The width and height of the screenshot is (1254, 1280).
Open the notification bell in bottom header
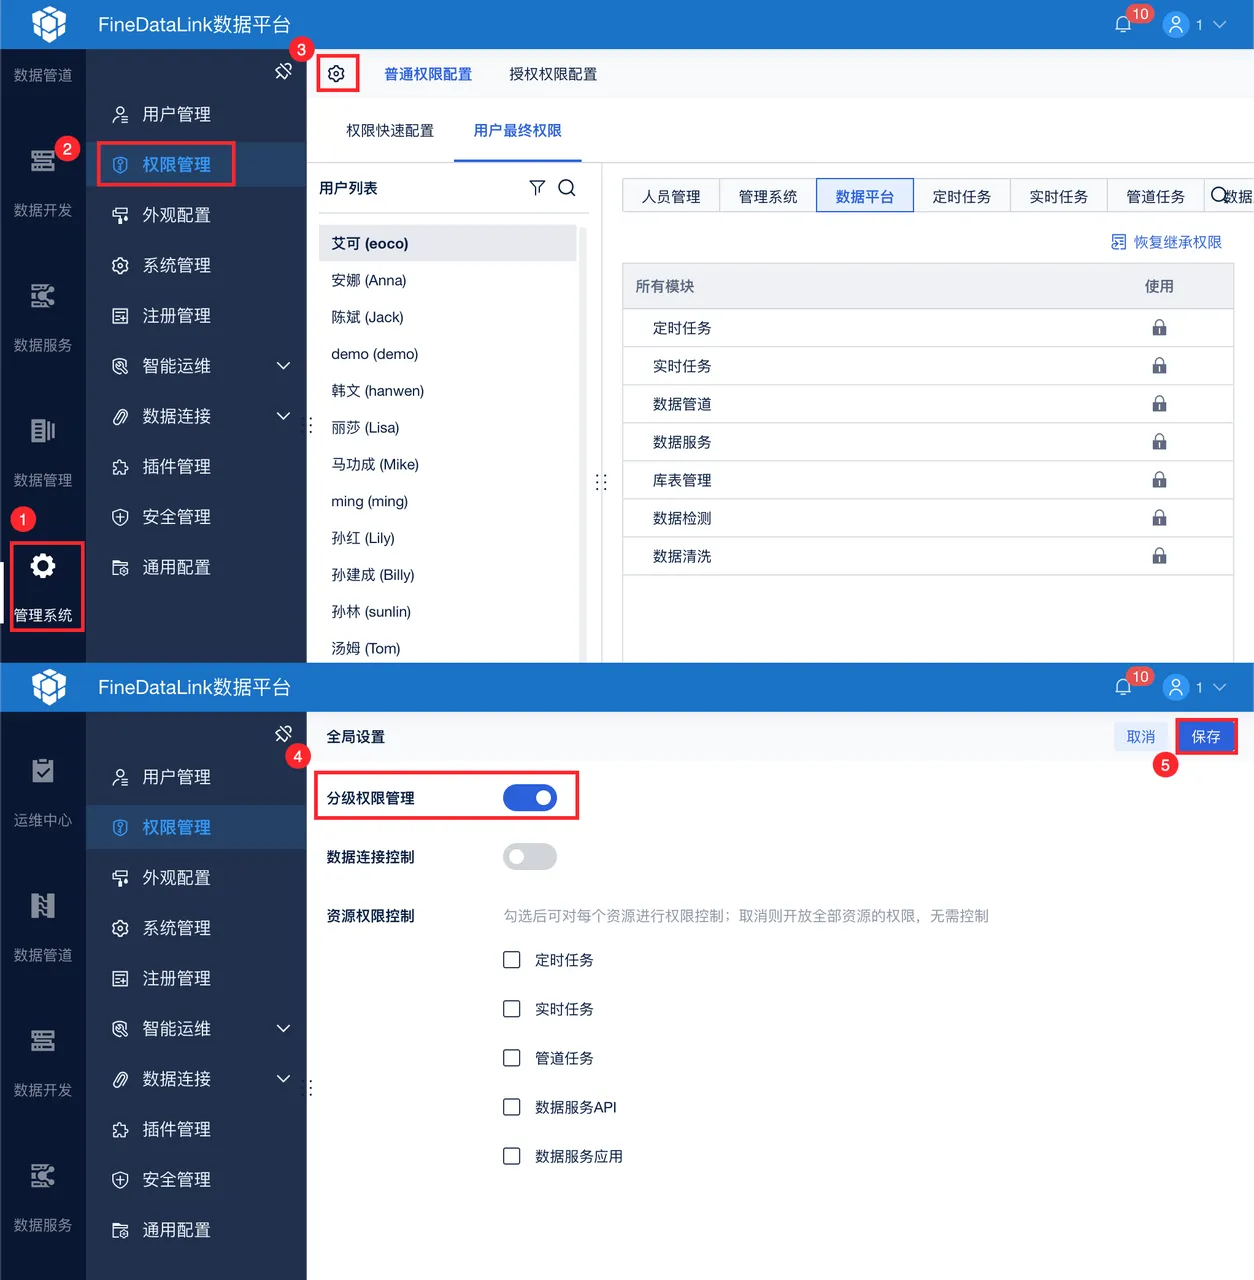(1123, 687)
